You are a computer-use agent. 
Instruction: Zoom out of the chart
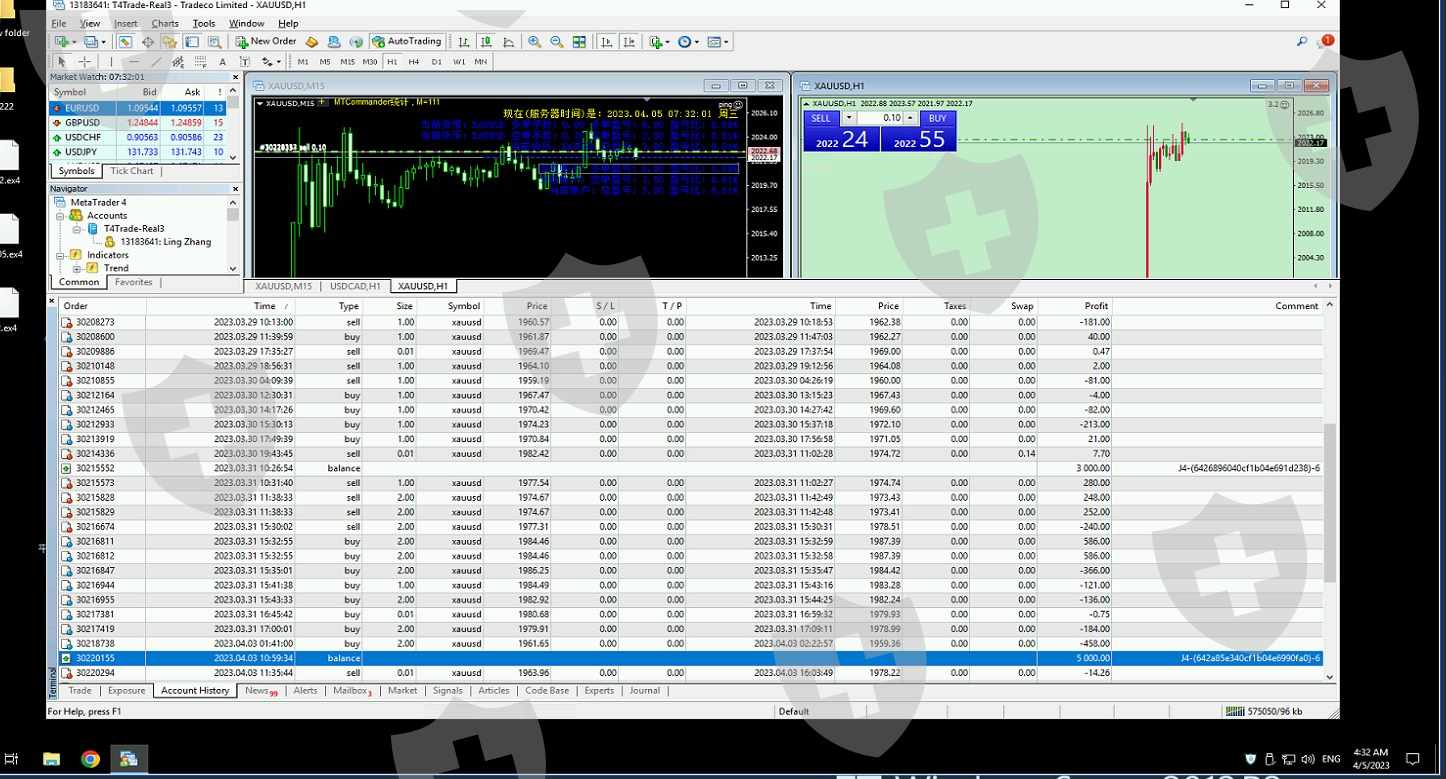(556, 42)
